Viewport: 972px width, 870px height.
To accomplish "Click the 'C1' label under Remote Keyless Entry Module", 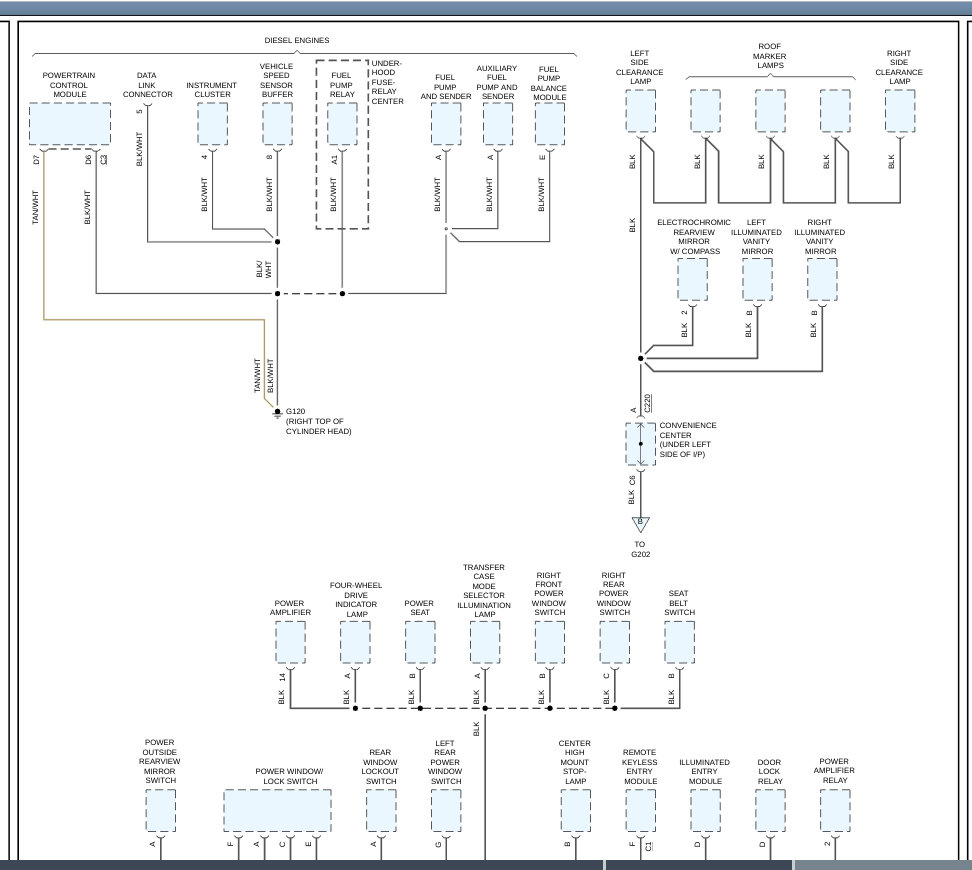I will coord(648,846).
